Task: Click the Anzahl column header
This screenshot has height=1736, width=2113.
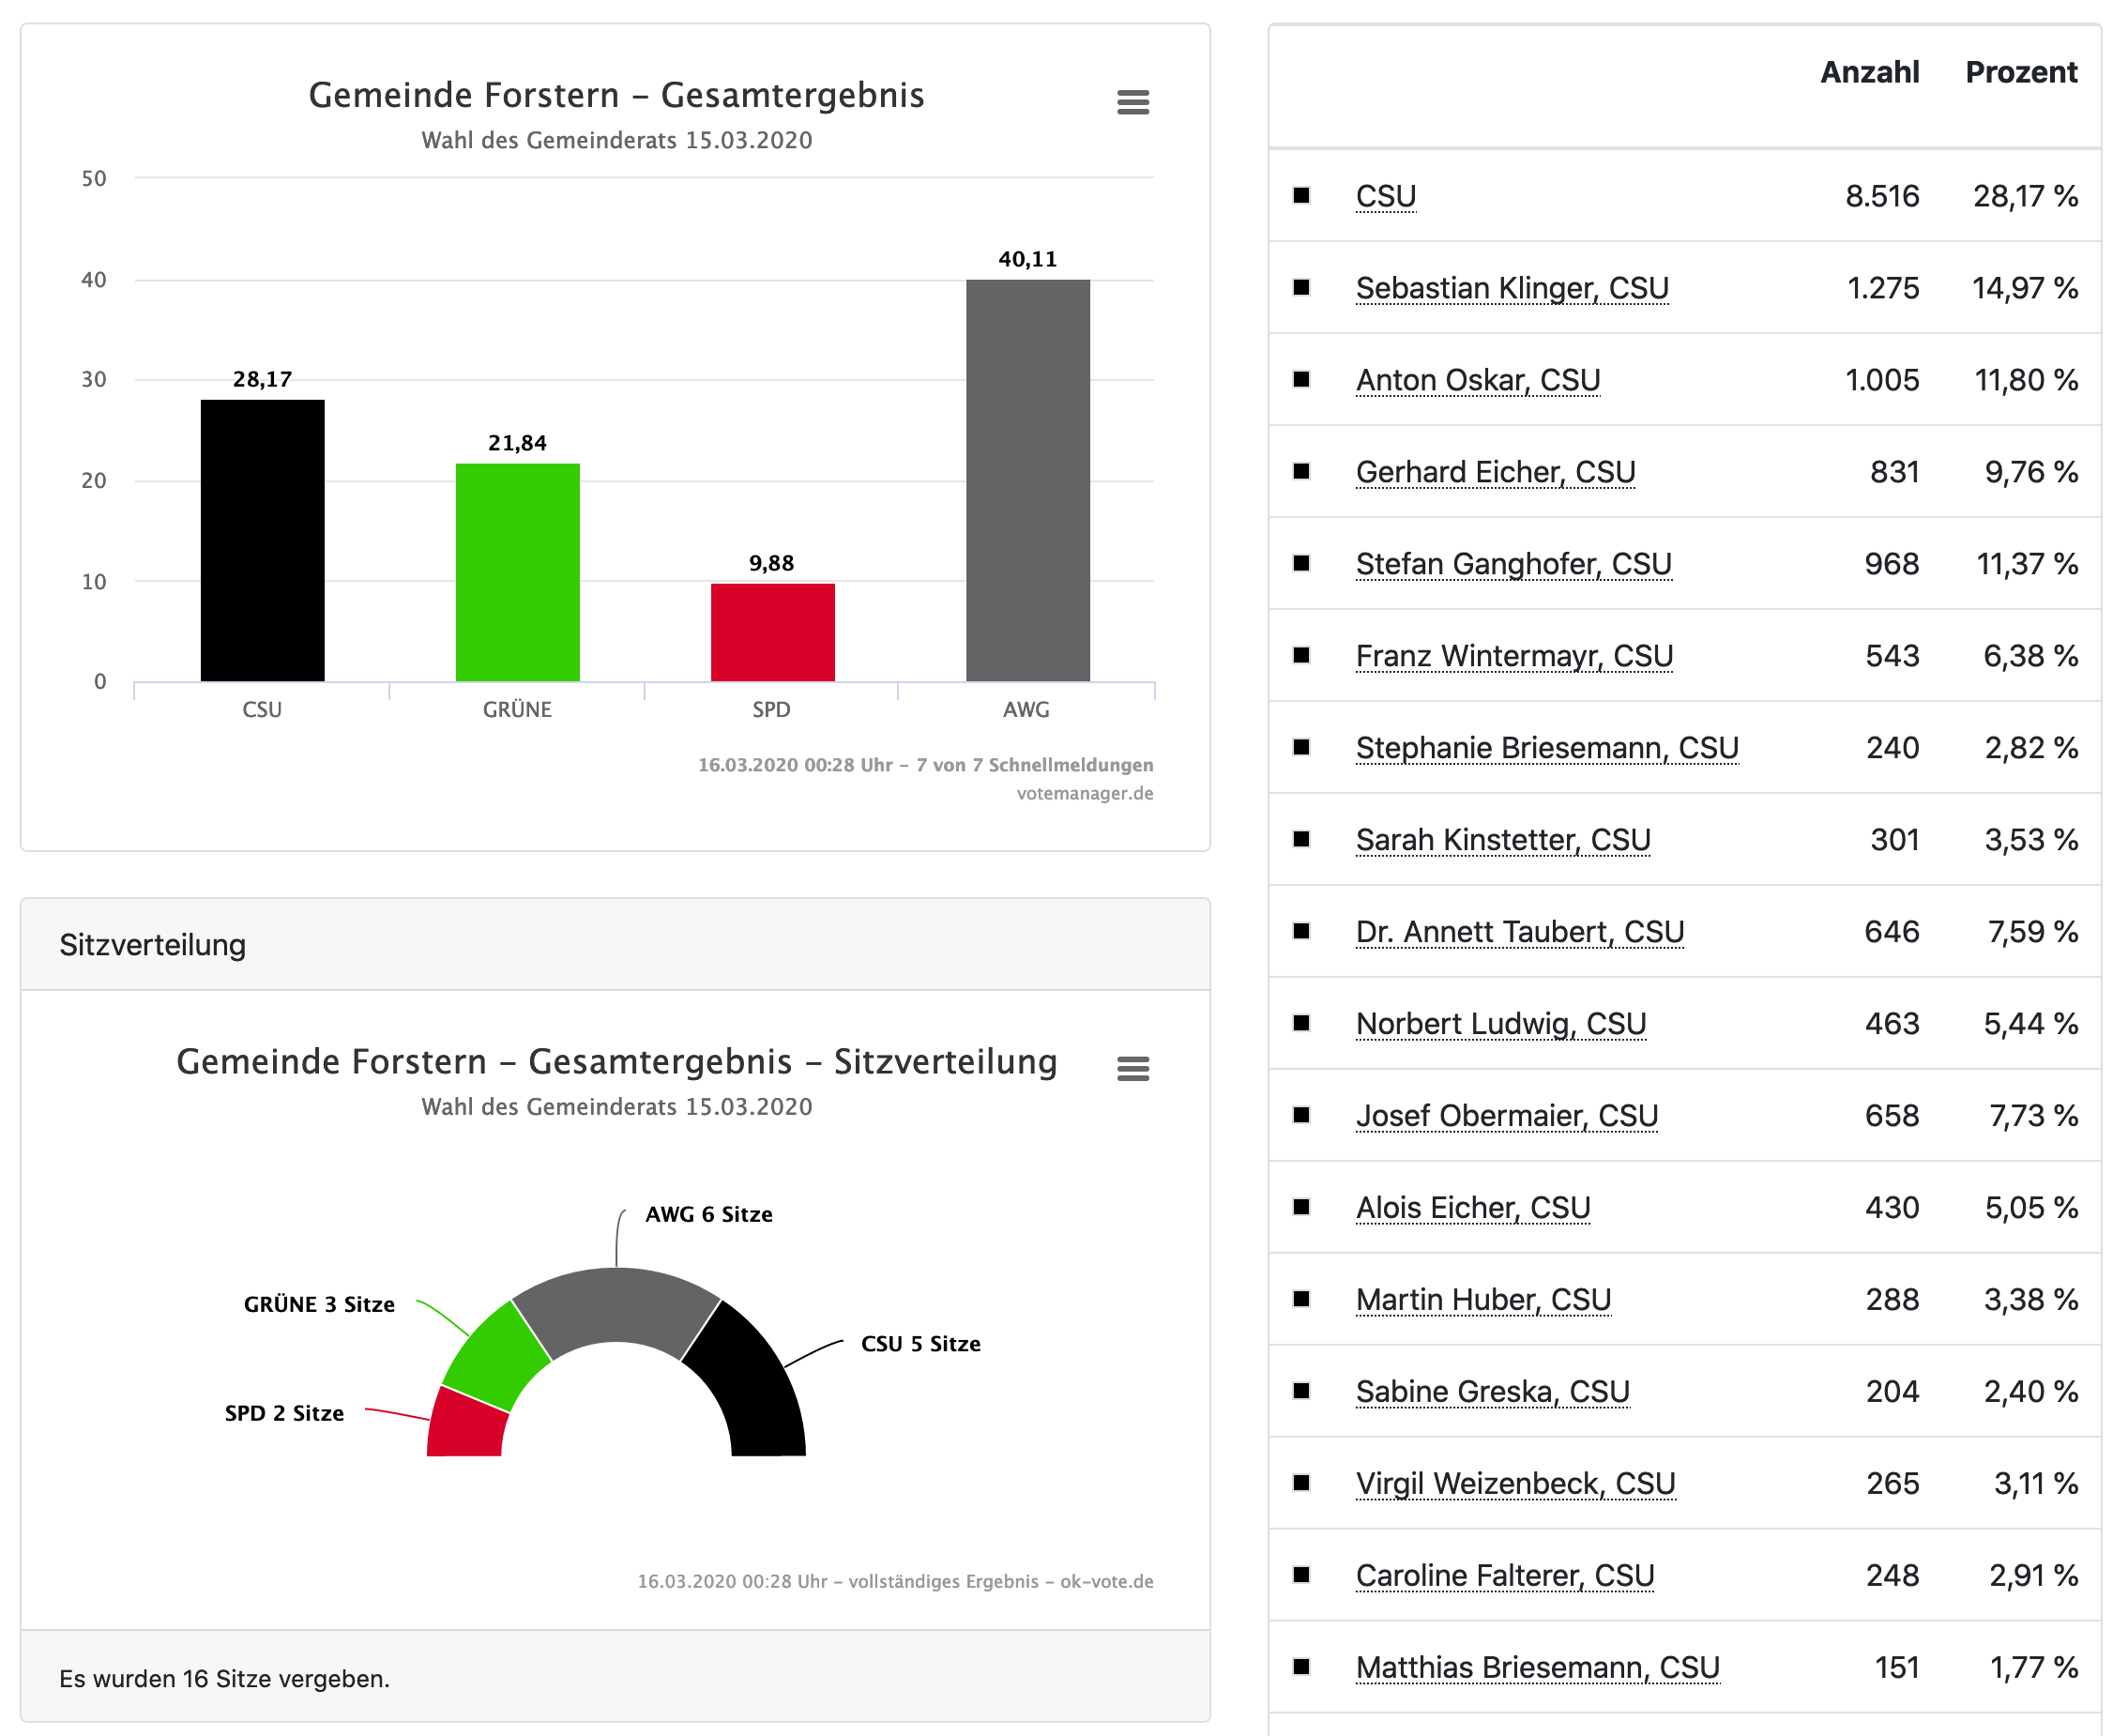Action: coord(1868,72)
